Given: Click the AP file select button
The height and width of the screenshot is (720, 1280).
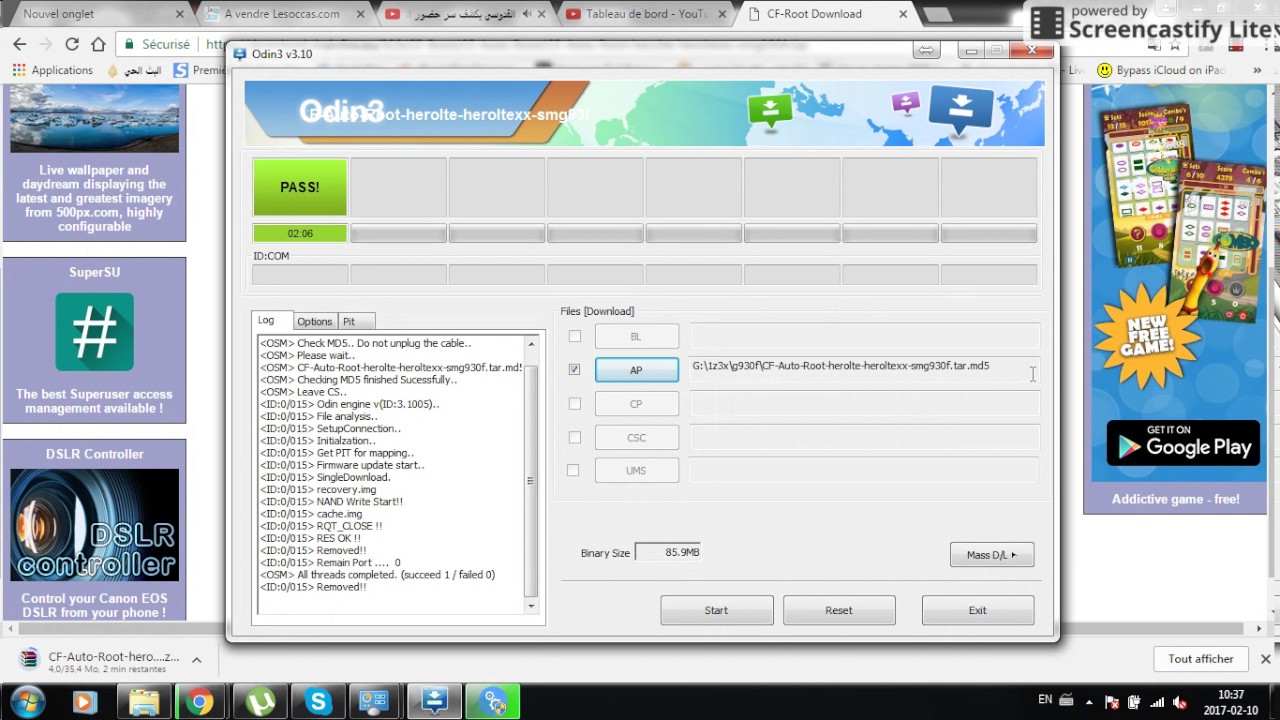Looking at the screenshot, I should [637, 370].
